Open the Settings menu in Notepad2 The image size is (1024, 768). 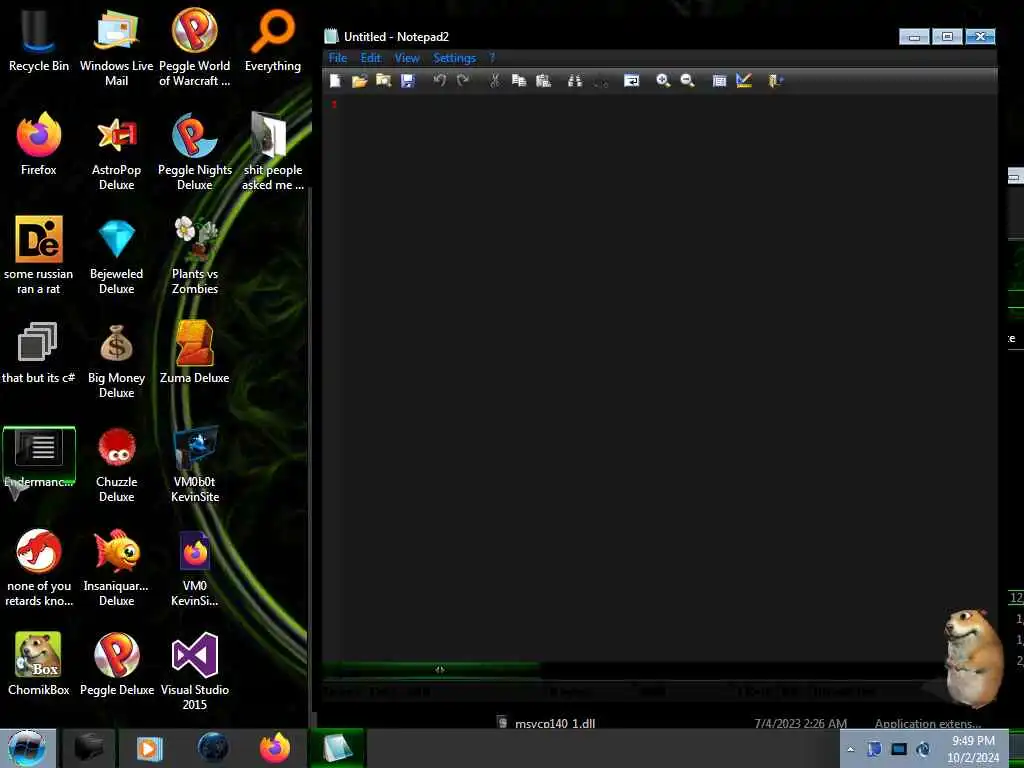click(x=455, y=58)
